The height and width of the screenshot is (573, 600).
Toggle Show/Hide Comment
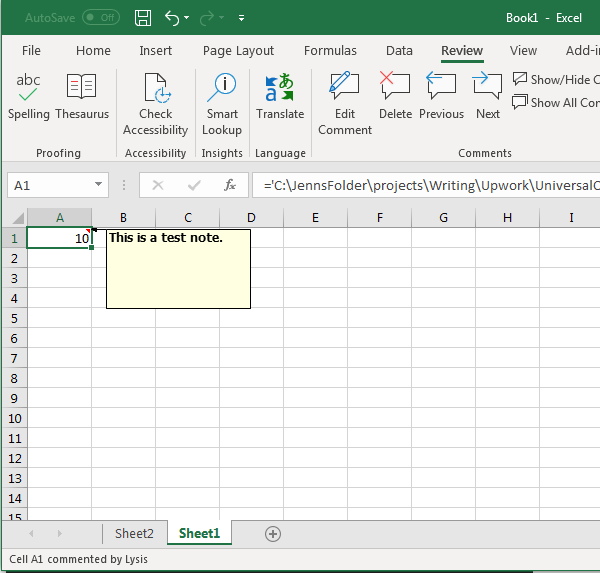coord(556,79)
